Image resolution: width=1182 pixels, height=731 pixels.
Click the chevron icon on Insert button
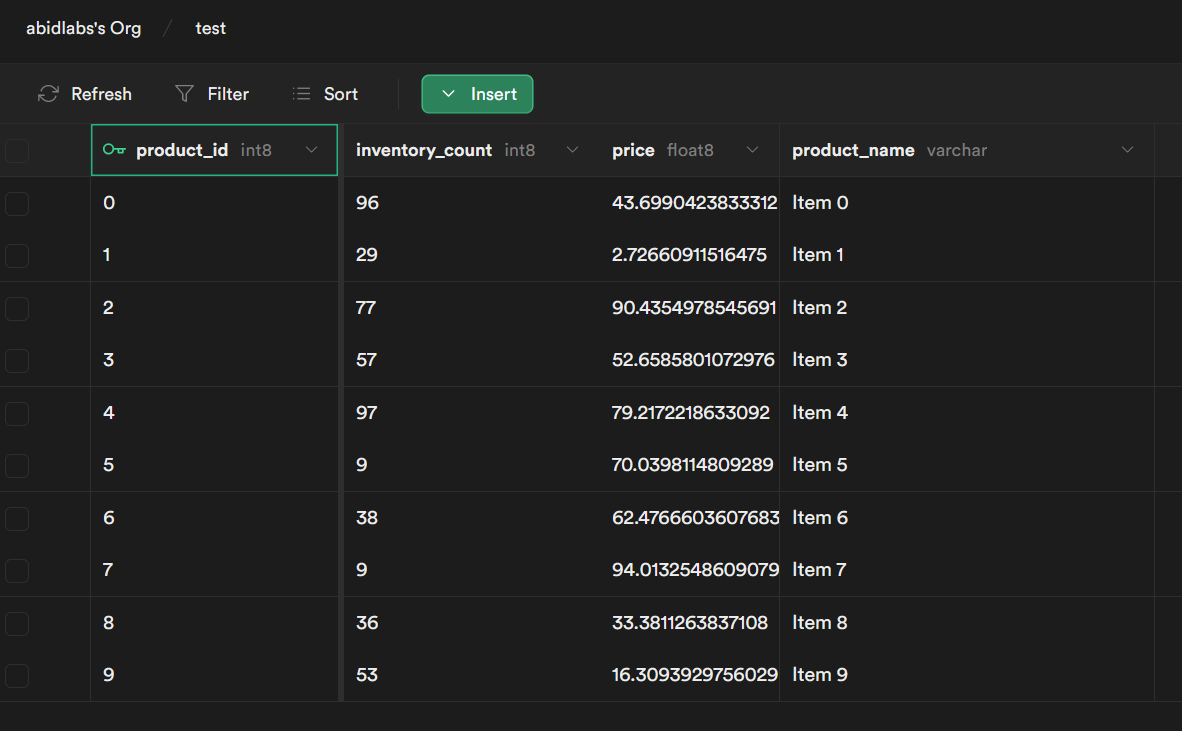coord(448,94)
